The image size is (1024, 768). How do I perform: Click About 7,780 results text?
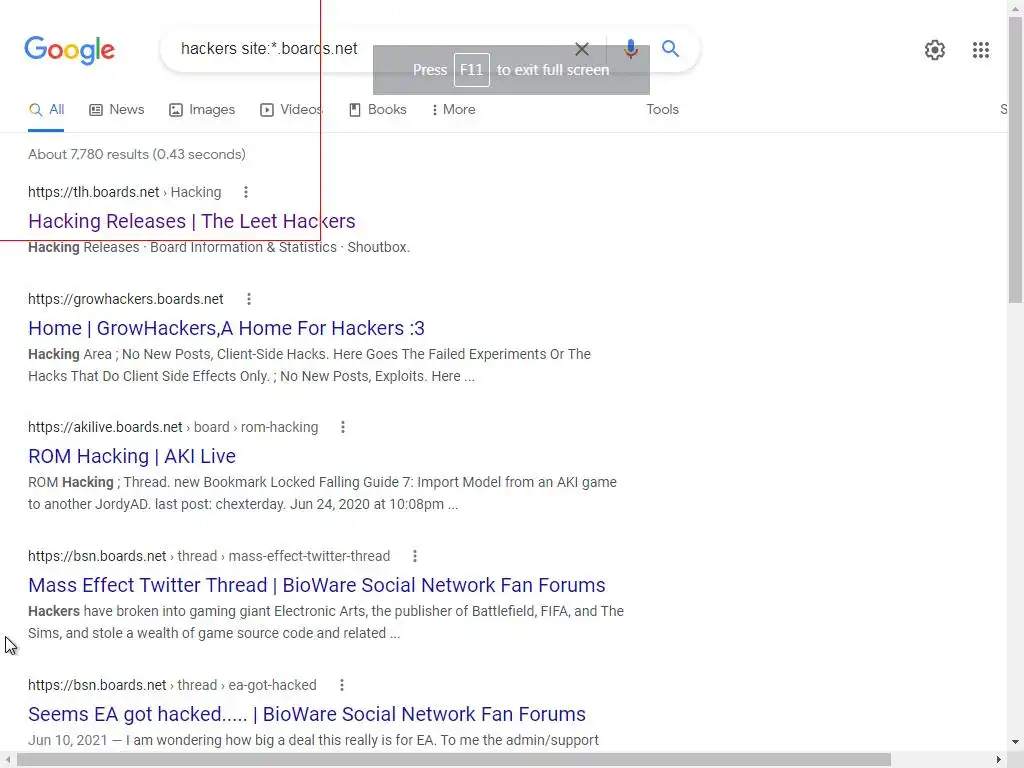click(136, 155)
